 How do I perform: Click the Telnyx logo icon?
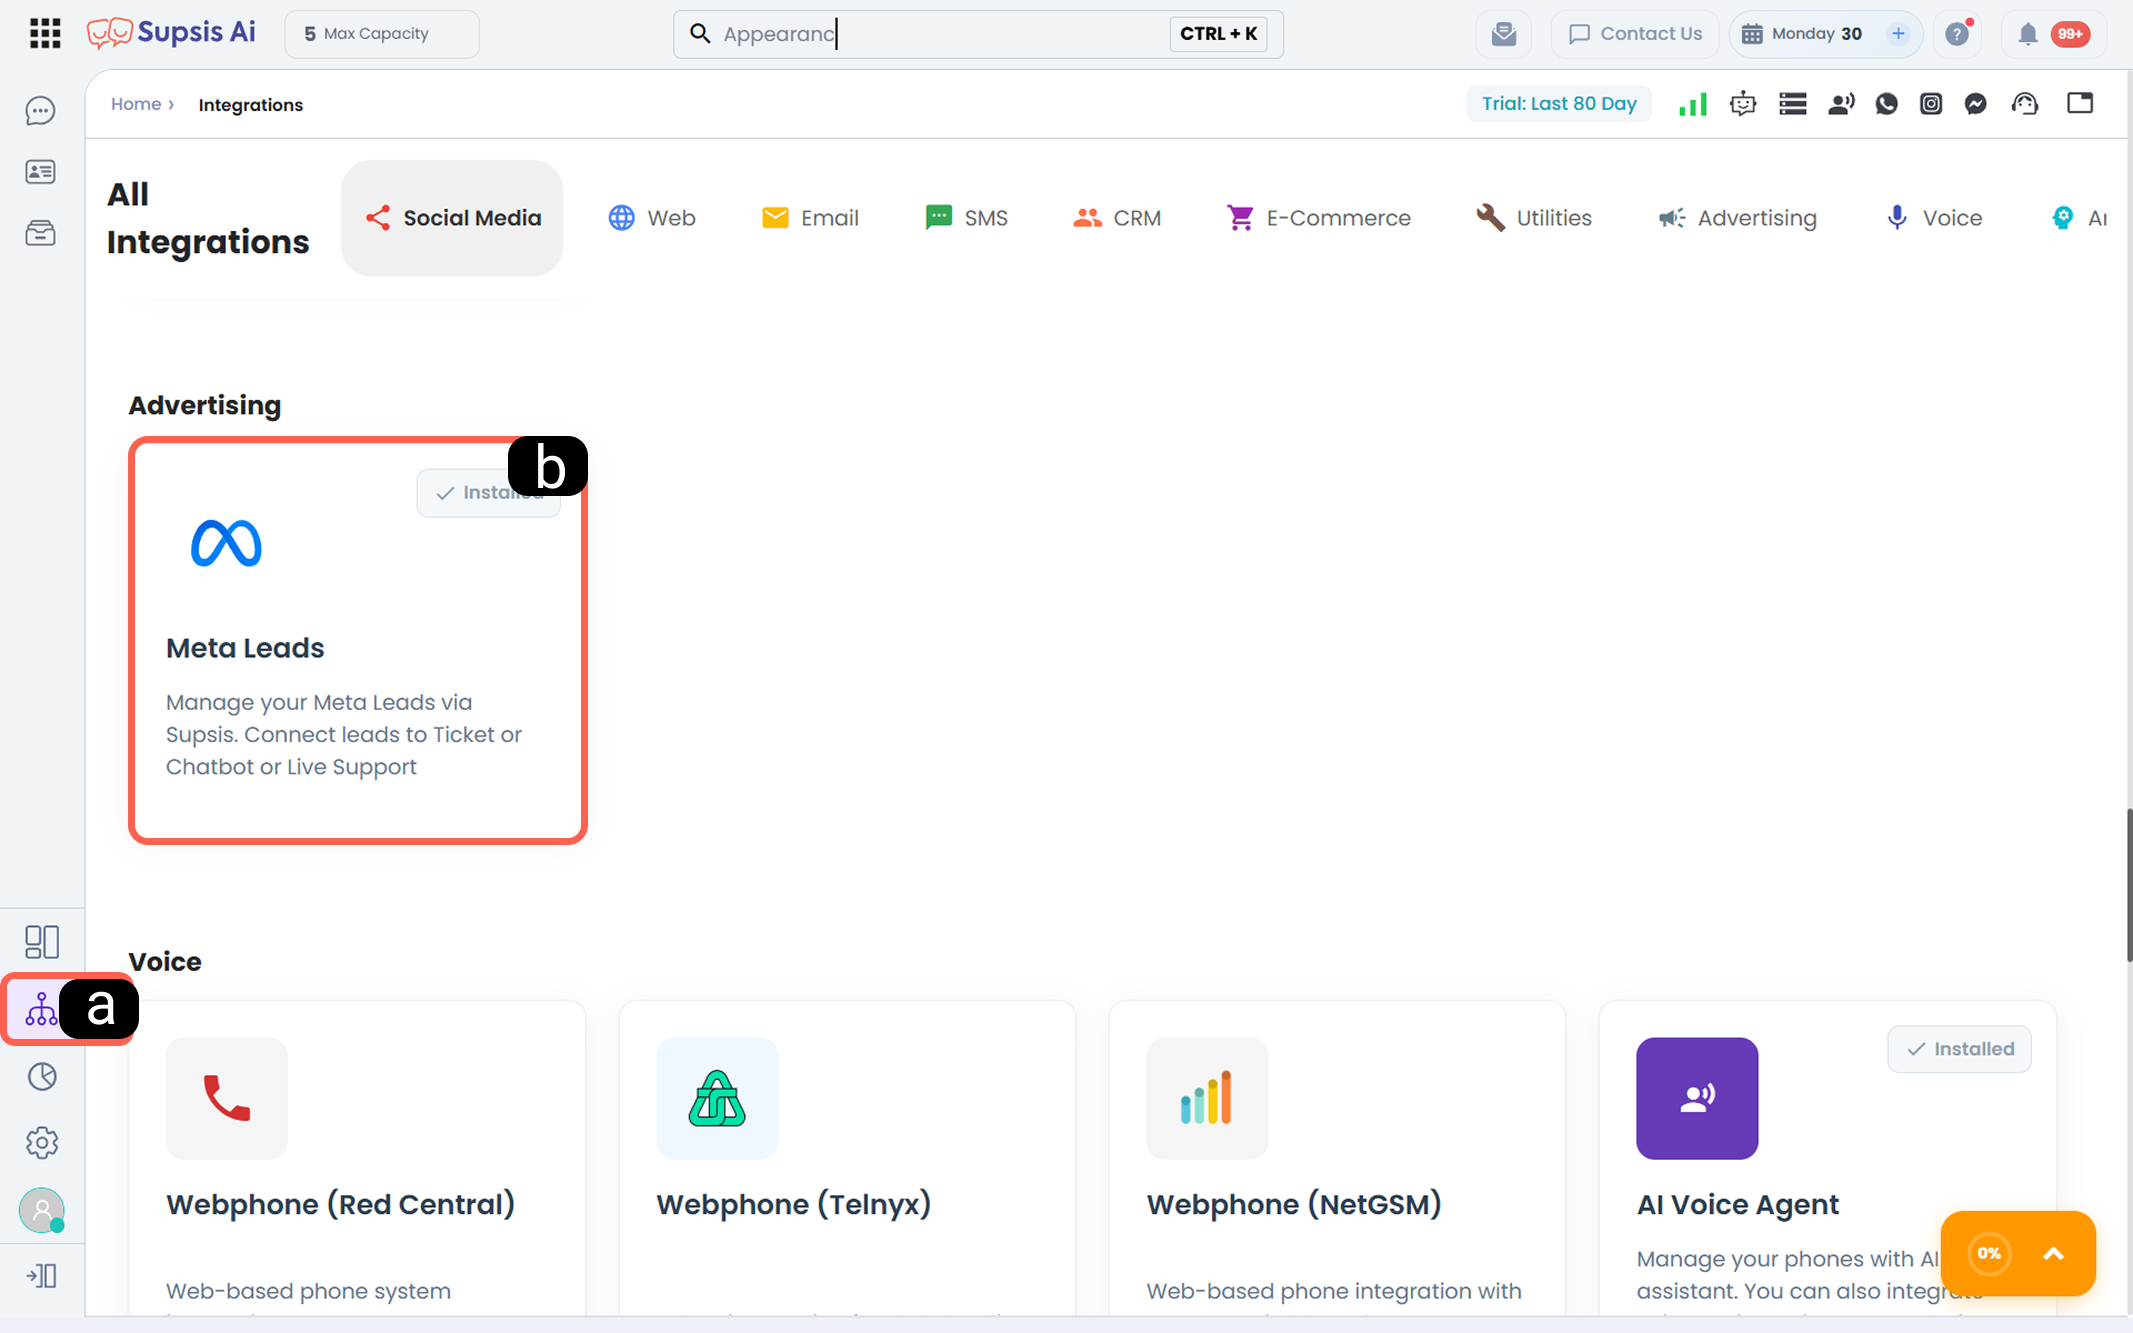tap(717, 1098)
